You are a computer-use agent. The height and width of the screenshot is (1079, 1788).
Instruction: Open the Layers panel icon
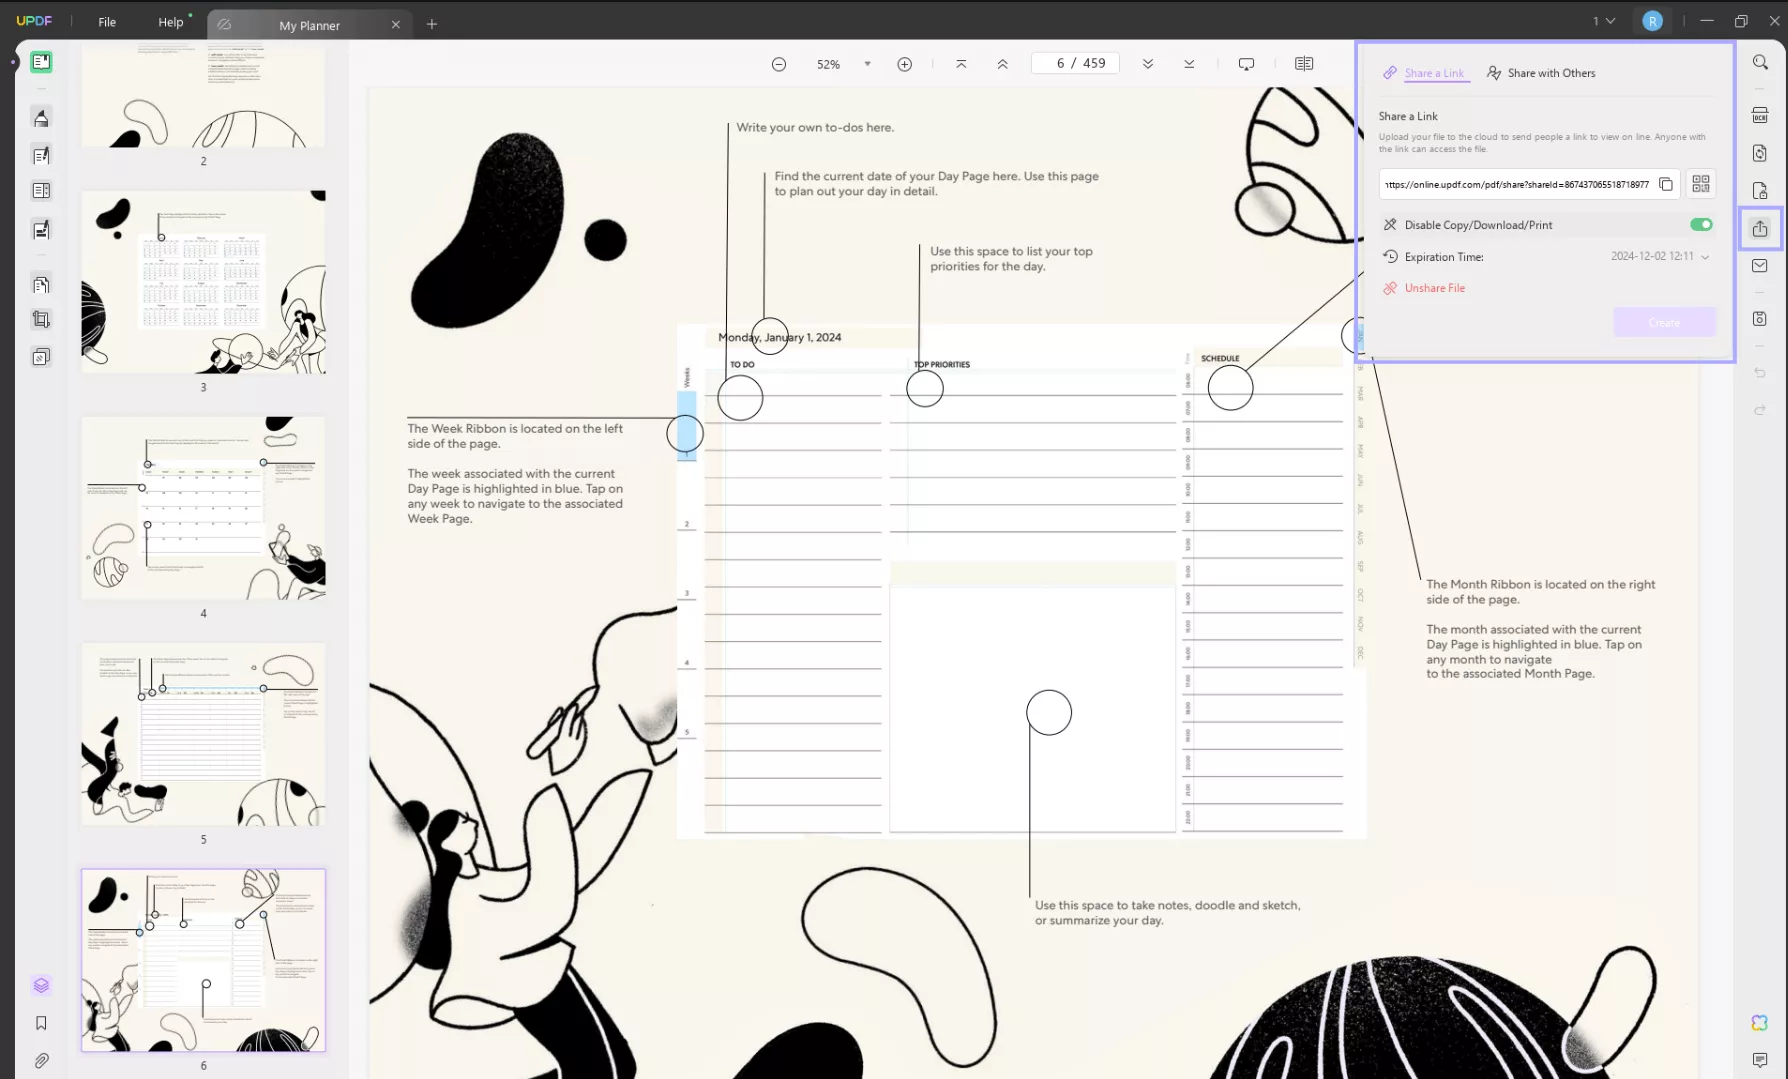pyautogui.click(x=41, y=985)
